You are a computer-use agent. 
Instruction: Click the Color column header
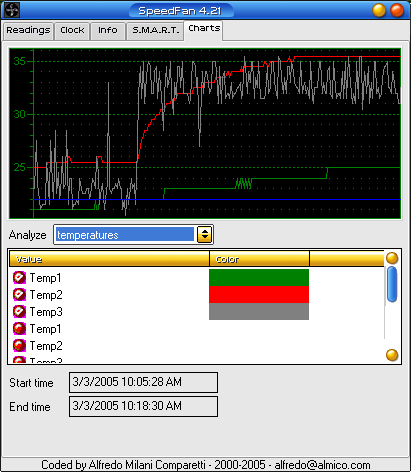[x=259, y=259]
